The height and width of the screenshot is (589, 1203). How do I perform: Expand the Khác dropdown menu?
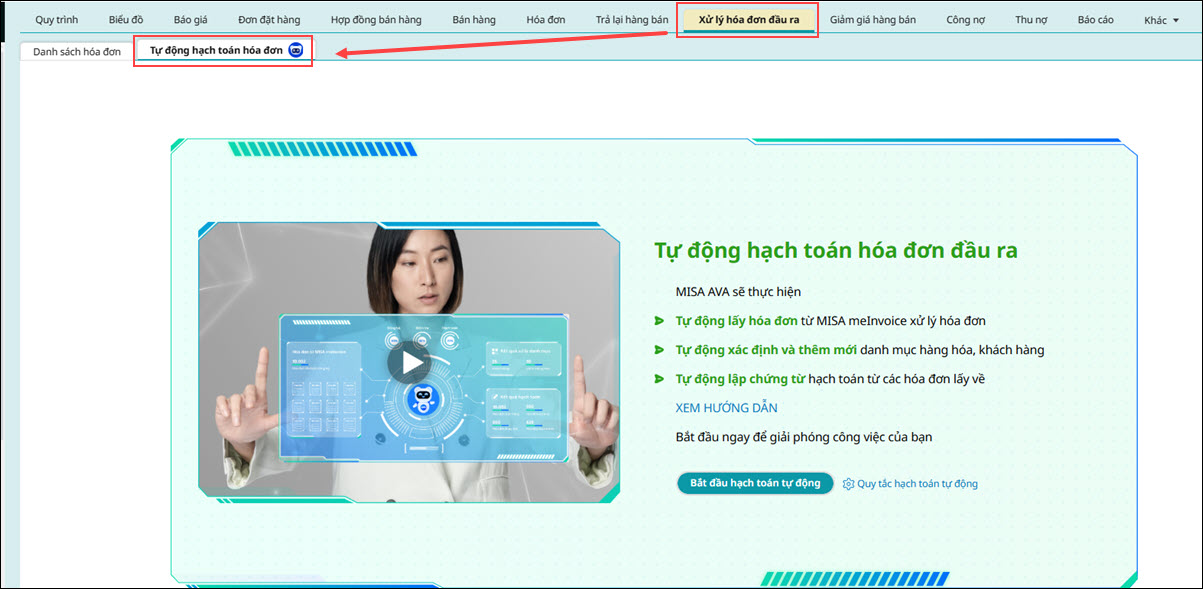pos(1160,20)
